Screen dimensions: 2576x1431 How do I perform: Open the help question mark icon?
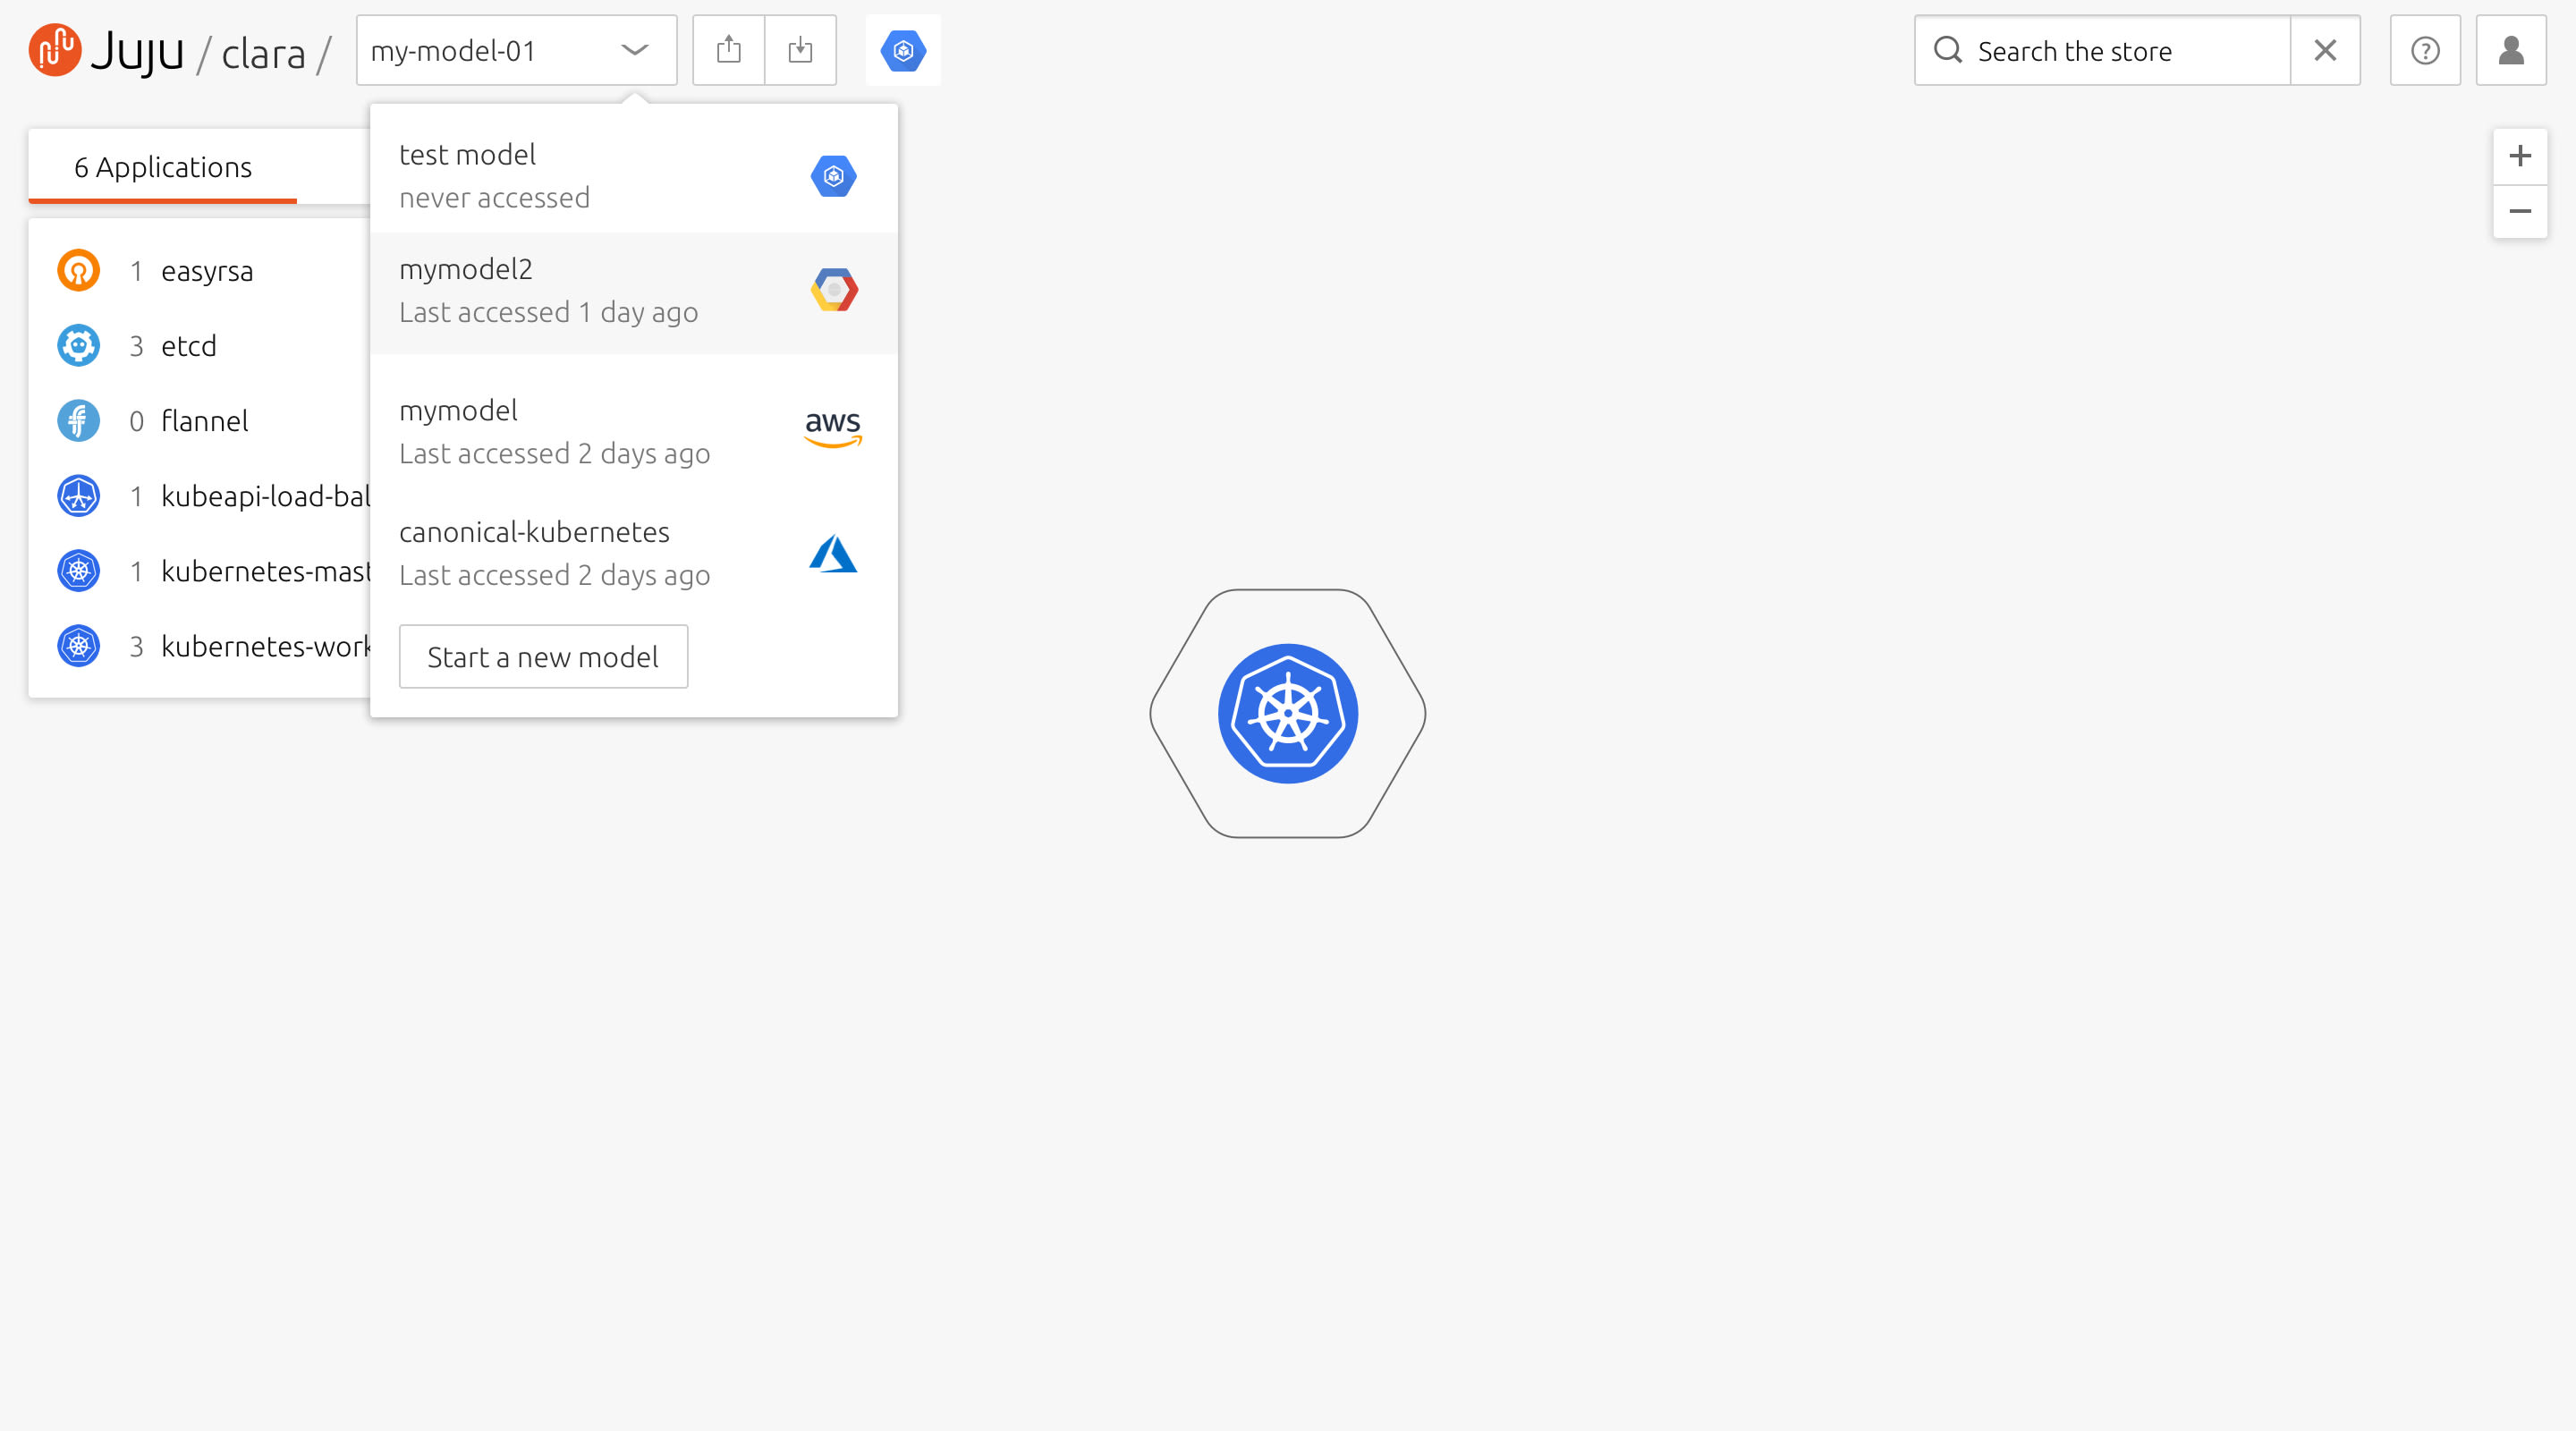coord(2425,50)
